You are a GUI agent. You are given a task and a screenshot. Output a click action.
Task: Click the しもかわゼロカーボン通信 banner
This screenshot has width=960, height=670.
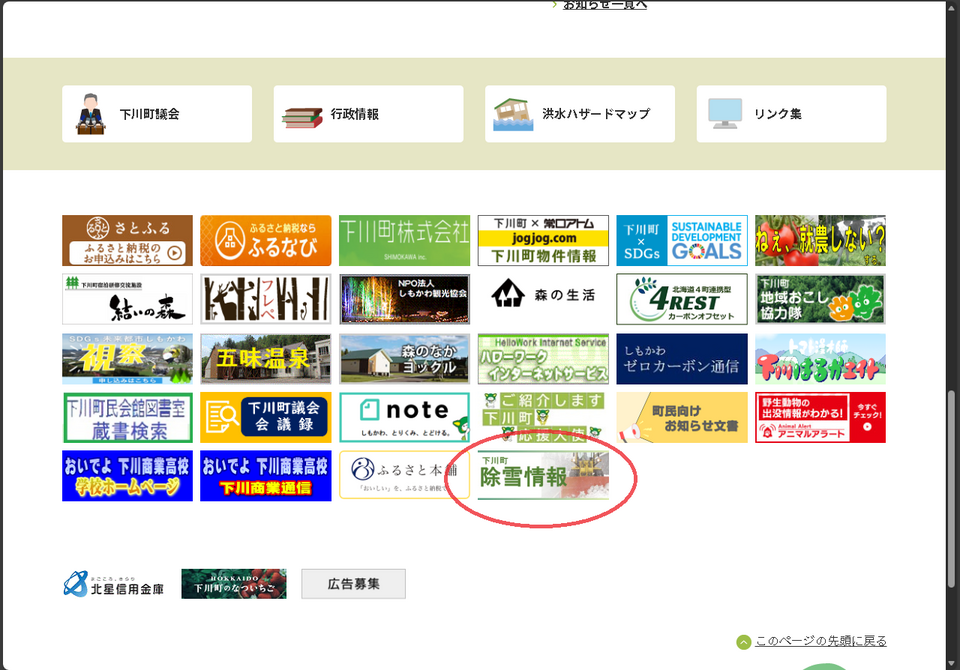[681, 359]
